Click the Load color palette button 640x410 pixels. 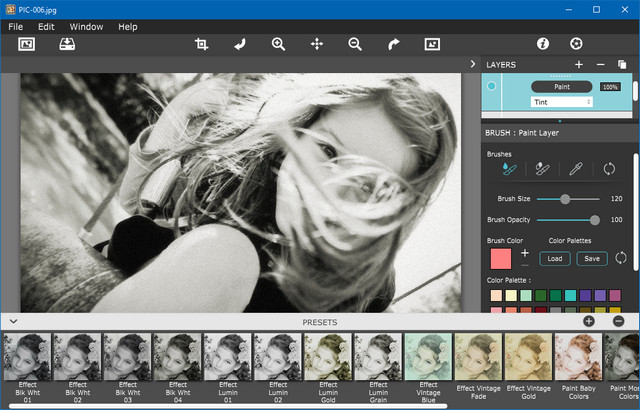[554, 258]
